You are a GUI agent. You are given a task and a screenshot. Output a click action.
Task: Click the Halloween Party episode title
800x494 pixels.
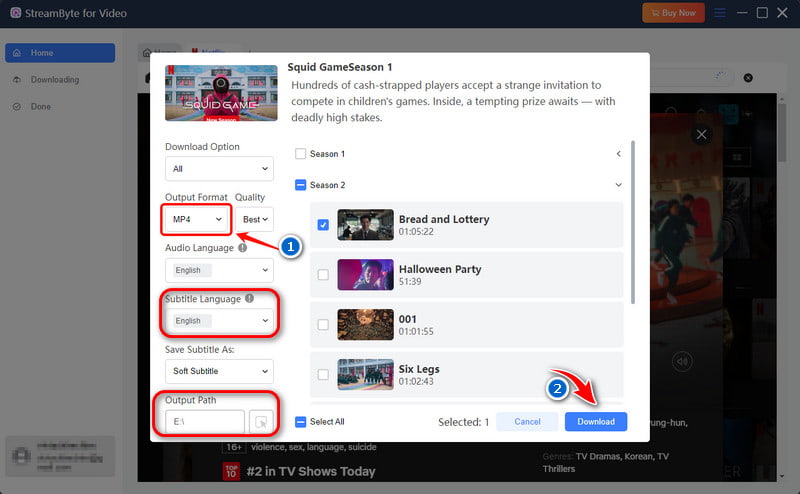tap(440, 269)
